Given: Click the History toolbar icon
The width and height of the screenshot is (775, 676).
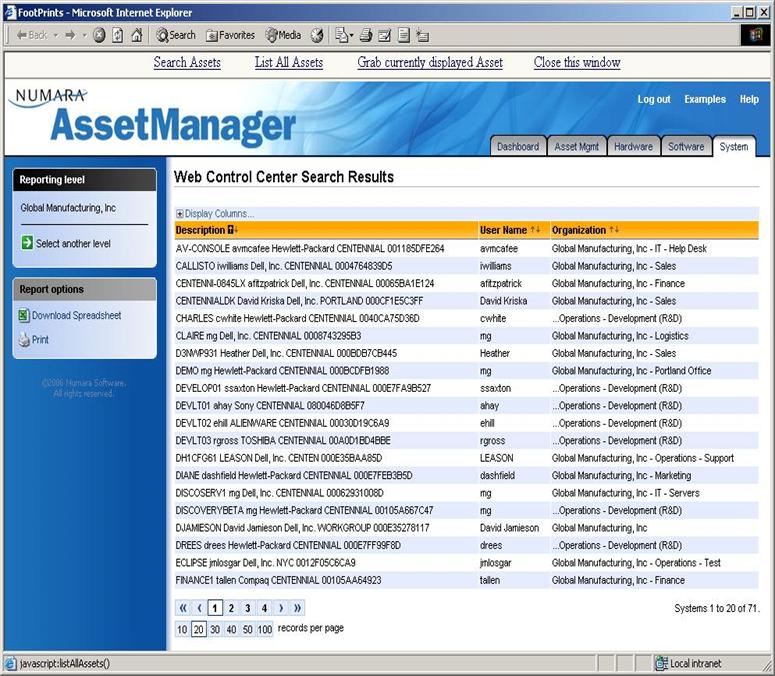Looking at the screenshot, I should pyautogui.click(x=317, y=35).
